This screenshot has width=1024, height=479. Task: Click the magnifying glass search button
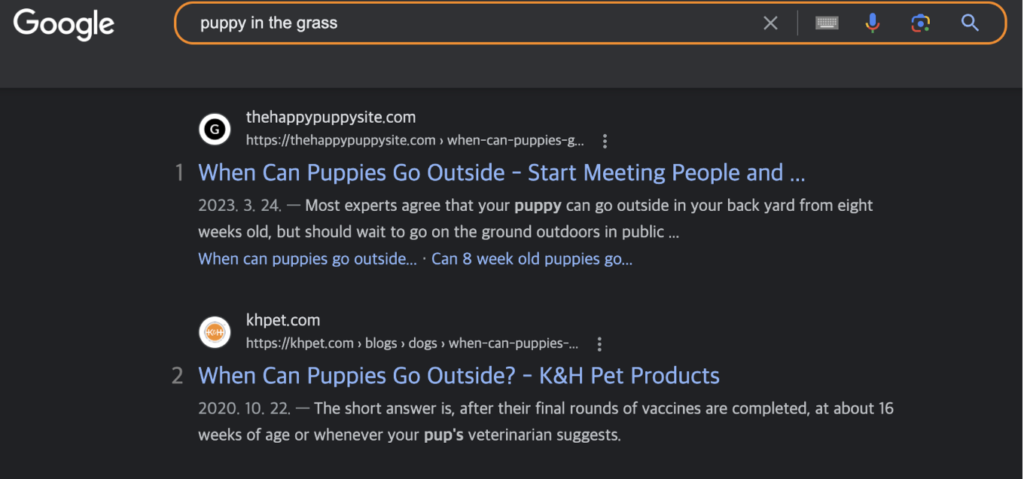tap(969, 23)
